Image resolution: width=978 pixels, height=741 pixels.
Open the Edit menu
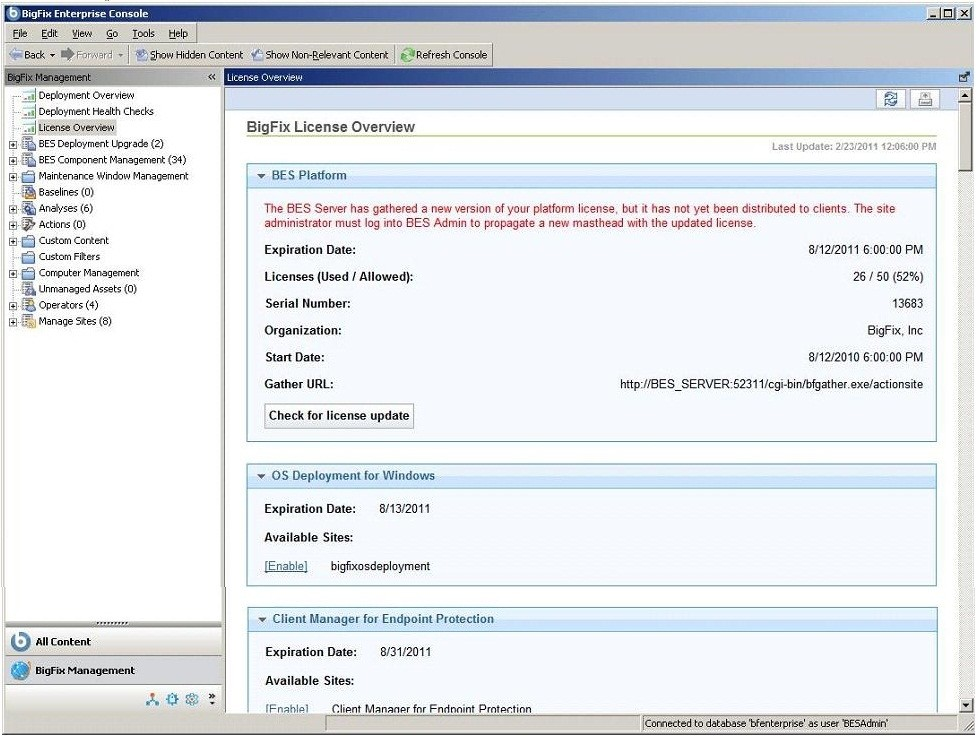point(49,34)
